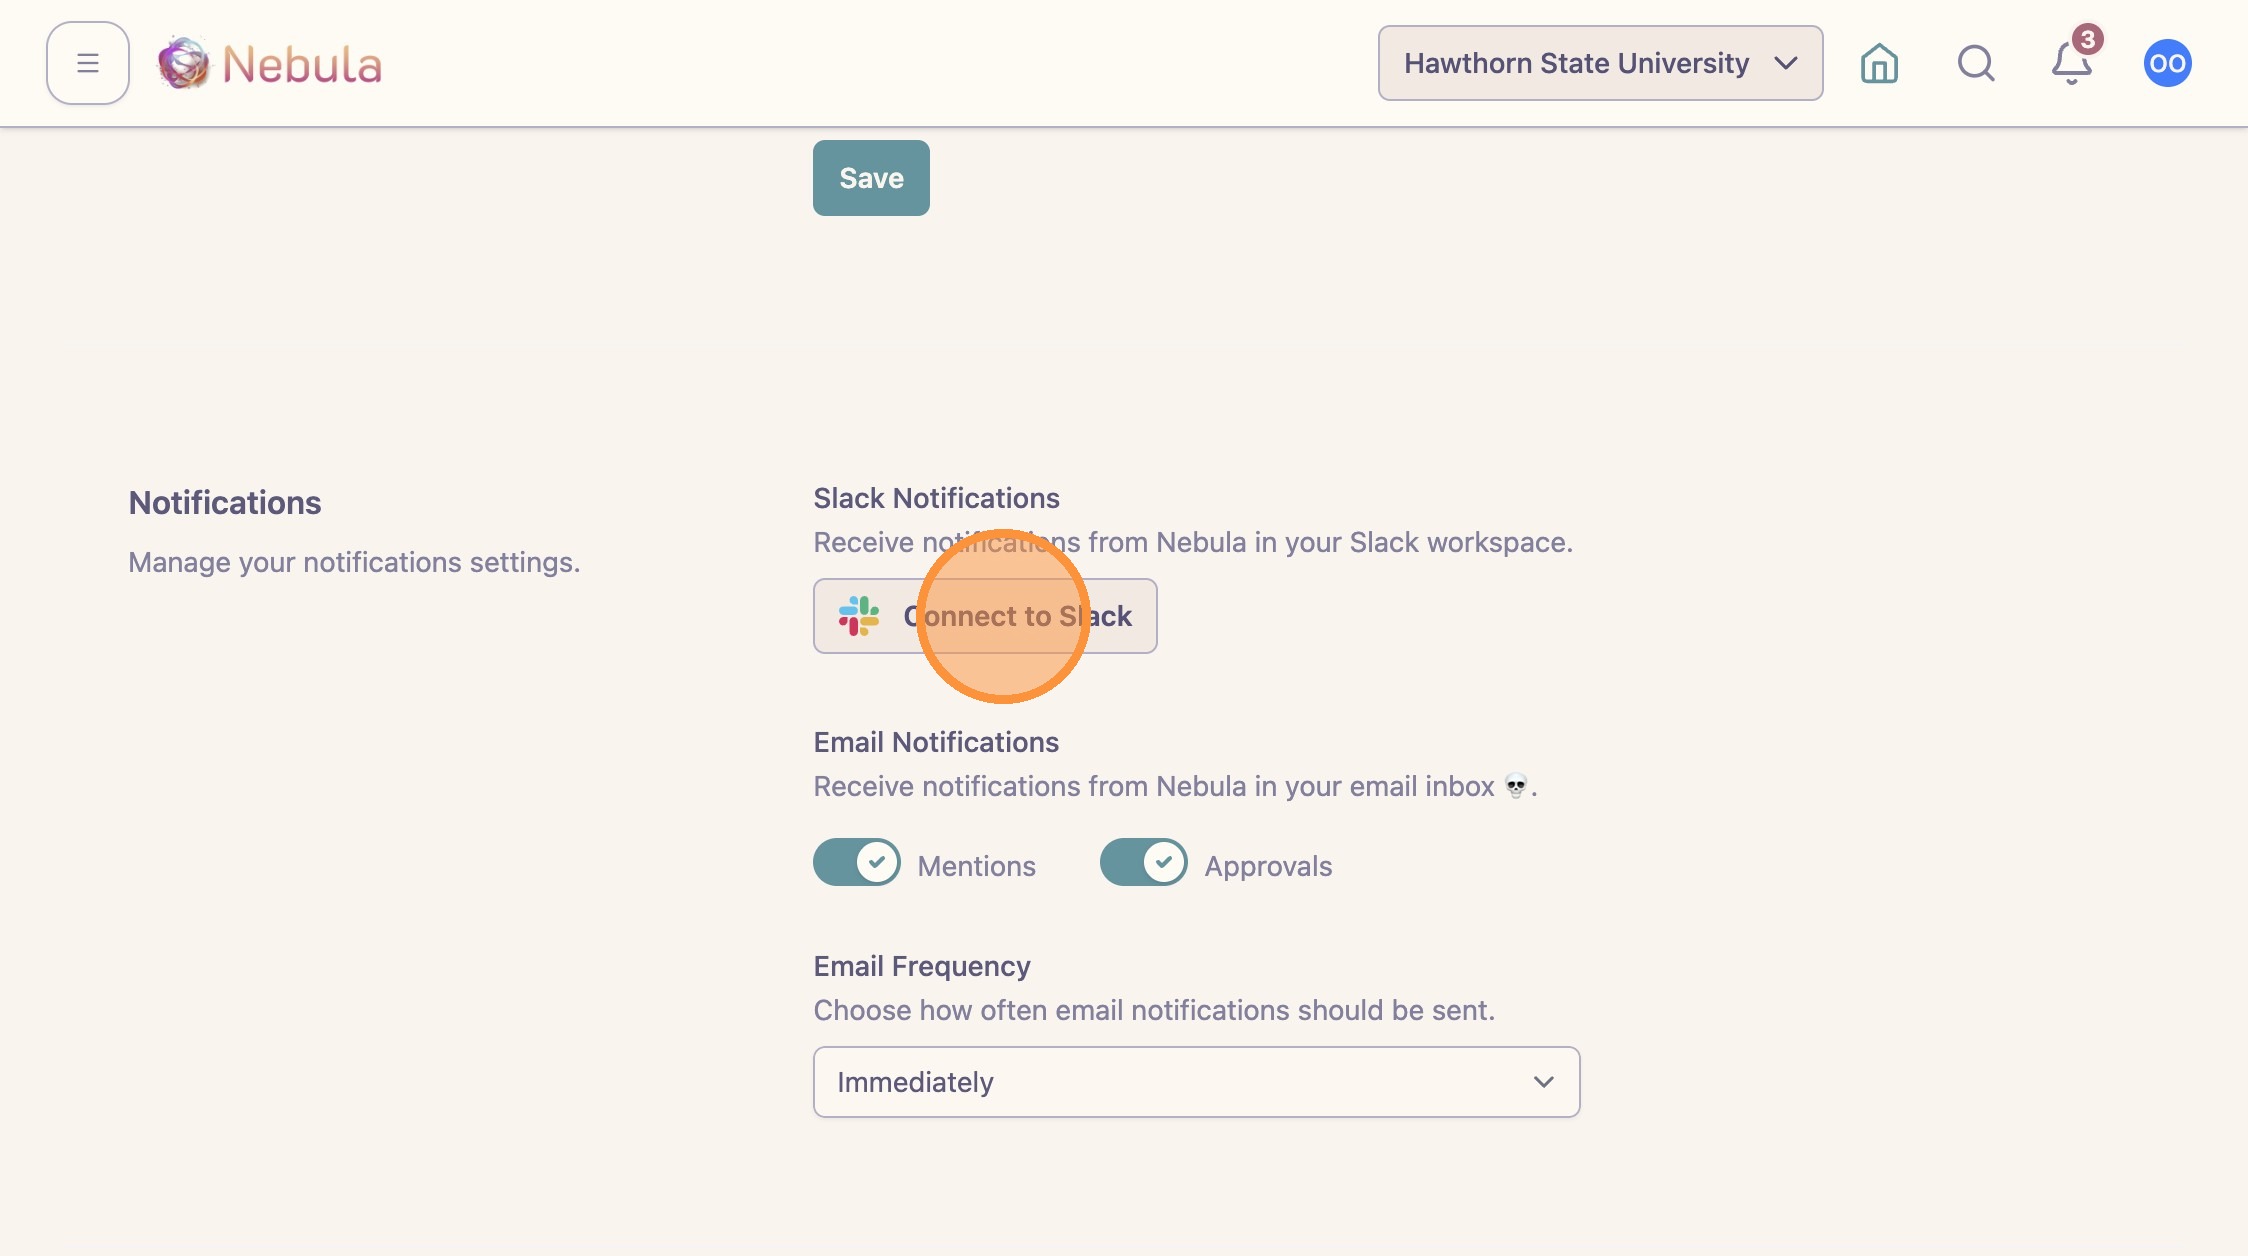Image resolution: width=2248 pixels, height=1256 pixels.
Task: Open the OO user avatar menu
Action: (x=2167, y=63)
